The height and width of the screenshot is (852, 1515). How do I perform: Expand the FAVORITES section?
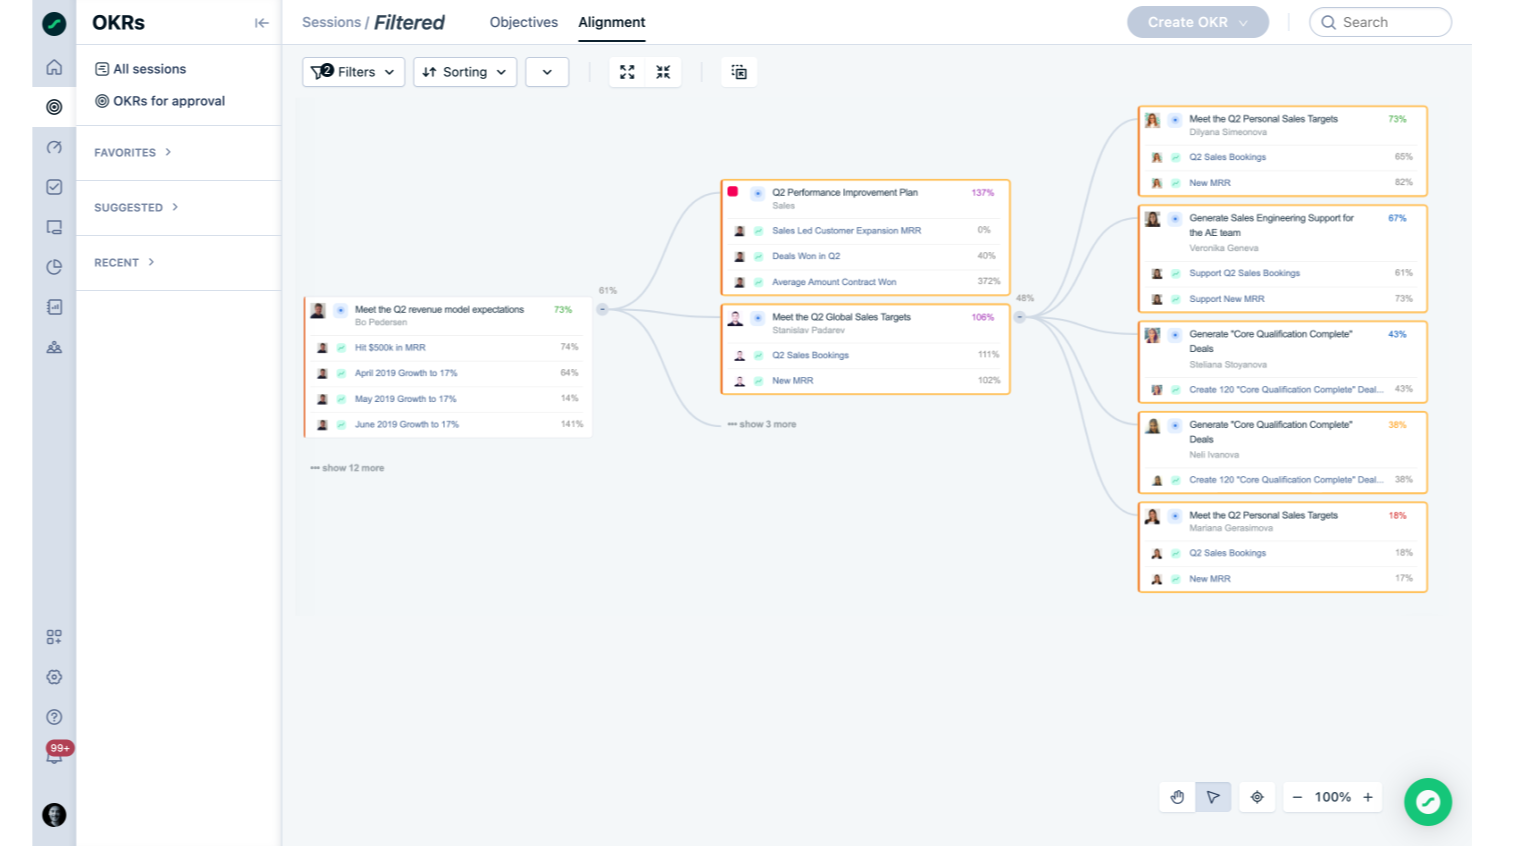[x=132, y=152]
